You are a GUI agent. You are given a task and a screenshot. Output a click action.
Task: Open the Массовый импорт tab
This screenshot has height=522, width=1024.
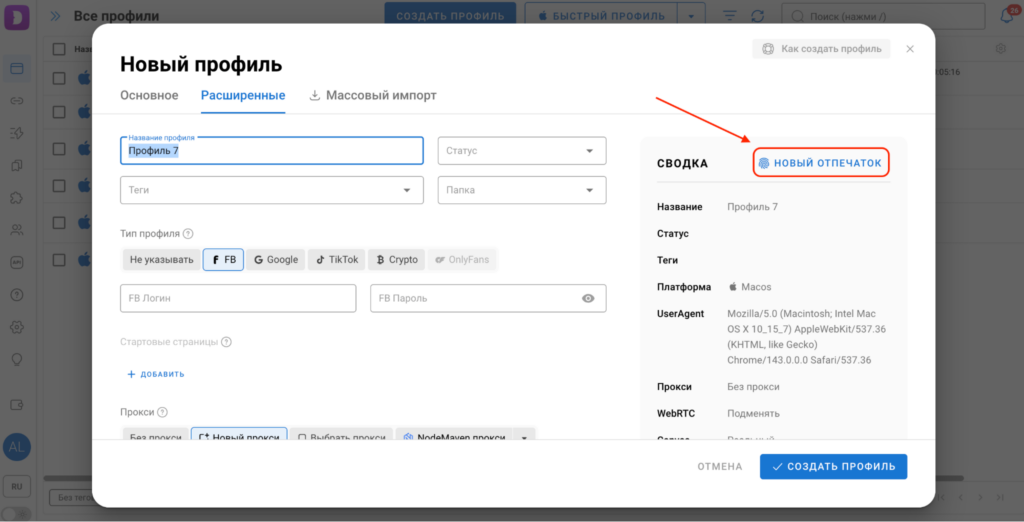(372, 96)
